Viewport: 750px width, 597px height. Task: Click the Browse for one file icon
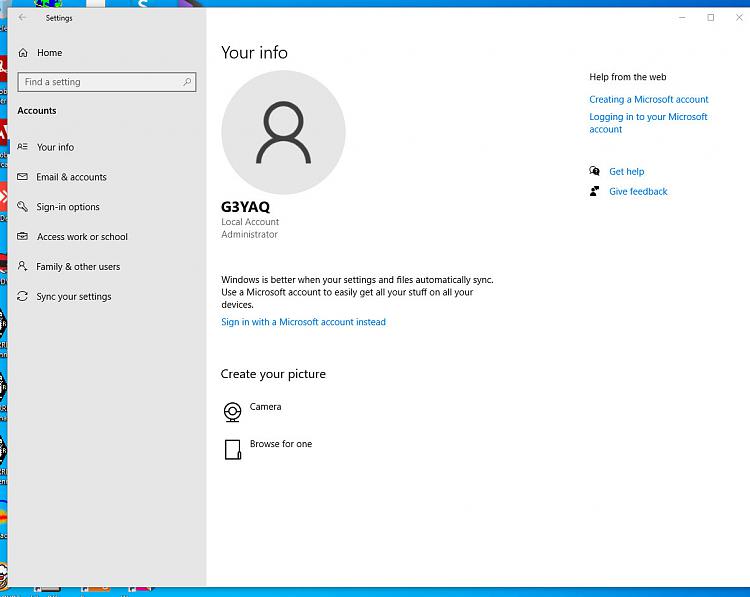pos(233,449)
